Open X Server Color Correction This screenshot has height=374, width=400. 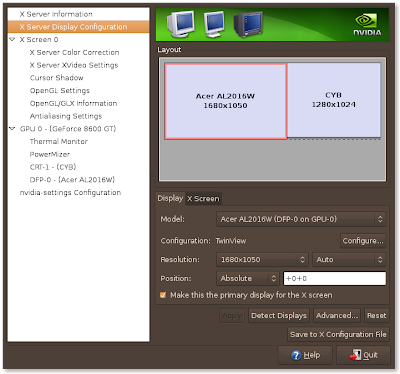[x=74, y=52]
